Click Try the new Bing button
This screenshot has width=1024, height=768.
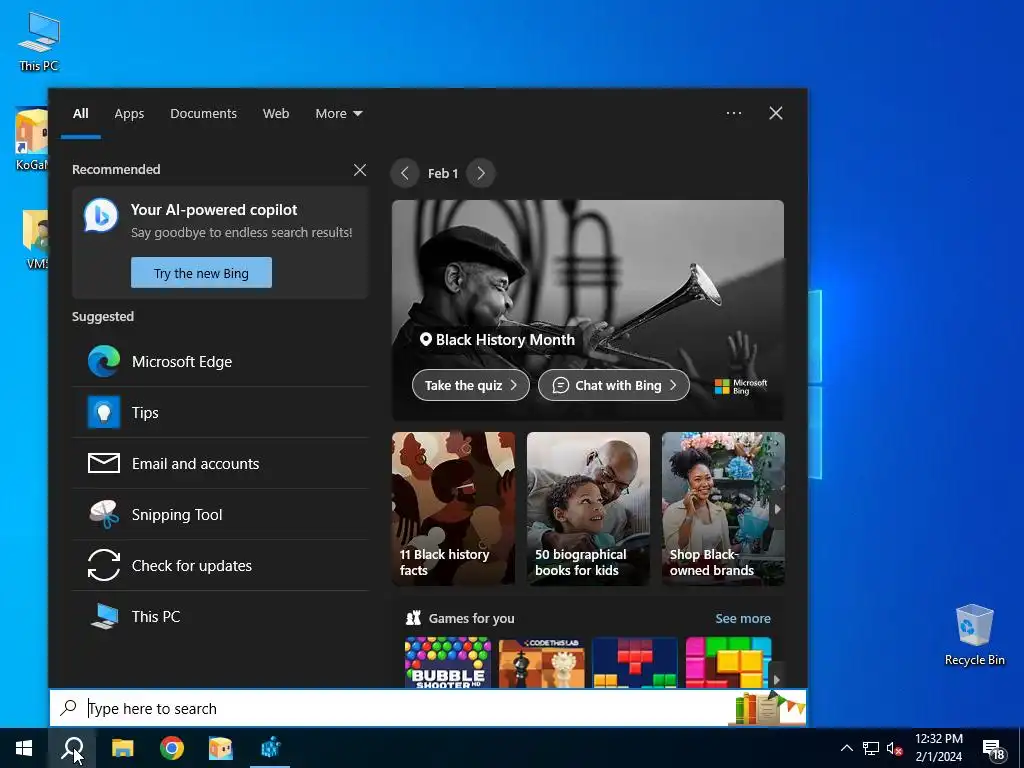coord(201,273)
